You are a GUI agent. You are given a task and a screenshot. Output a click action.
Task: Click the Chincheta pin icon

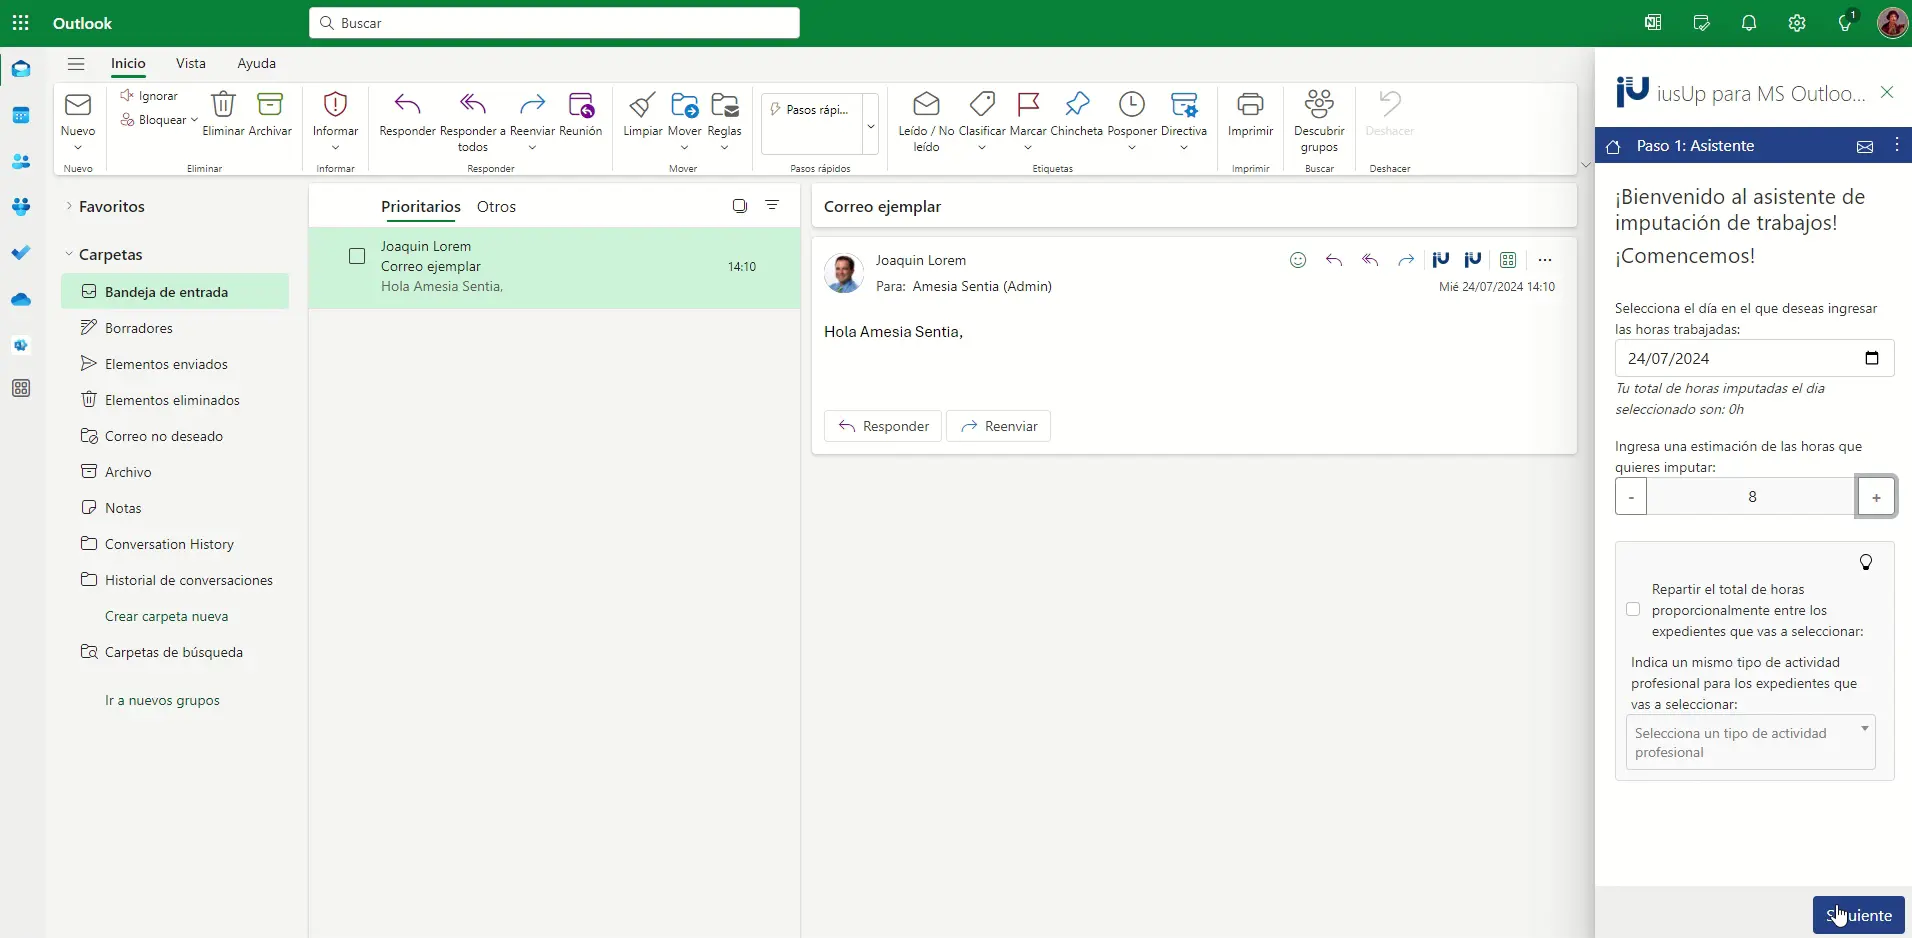[x=1077, y=105]
